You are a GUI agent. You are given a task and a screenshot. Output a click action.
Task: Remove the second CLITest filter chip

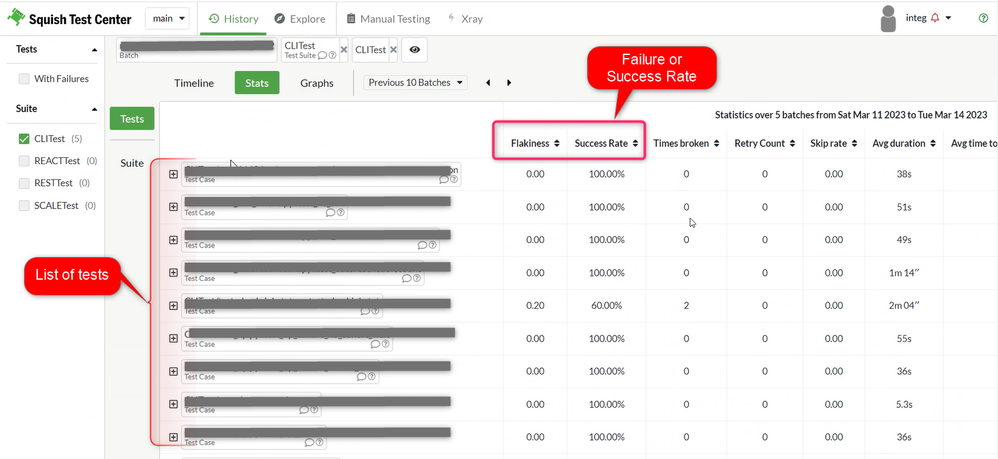(x=393, y=50)
